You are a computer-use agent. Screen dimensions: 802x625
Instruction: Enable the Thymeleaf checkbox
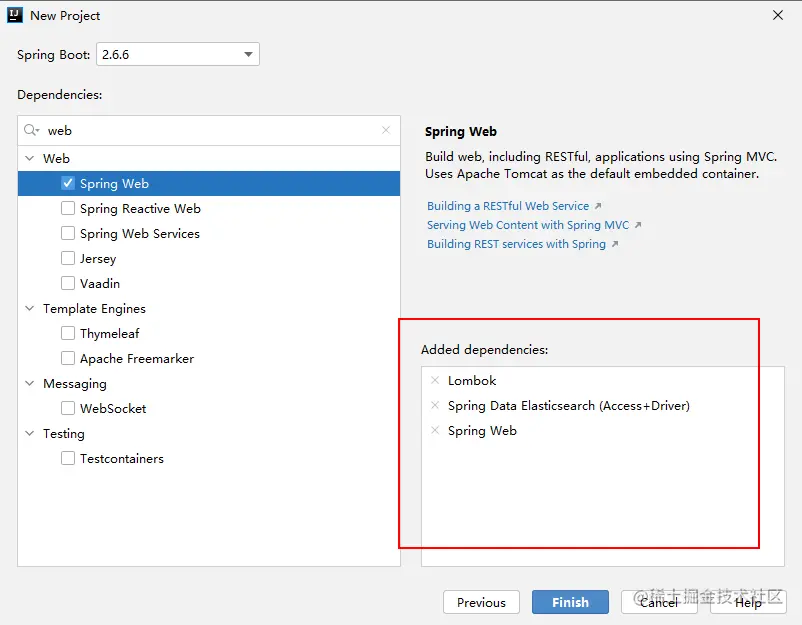coord(68,333)
